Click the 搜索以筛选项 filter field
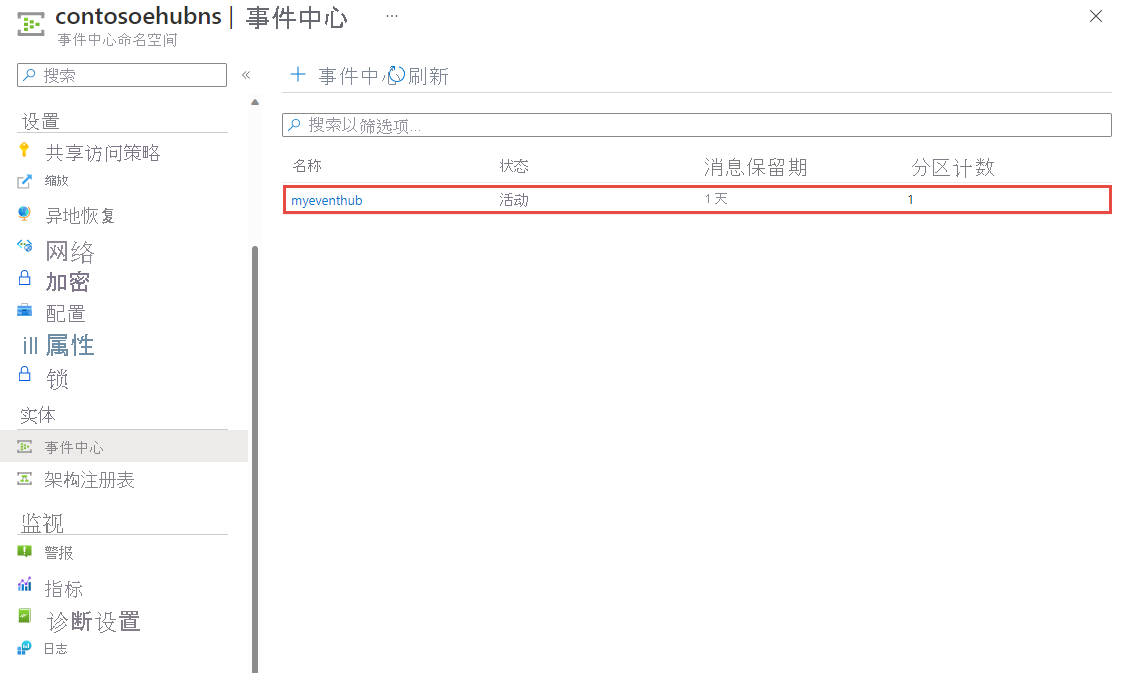Viewport: 1132px width, 673px height. tap(697, 125)
